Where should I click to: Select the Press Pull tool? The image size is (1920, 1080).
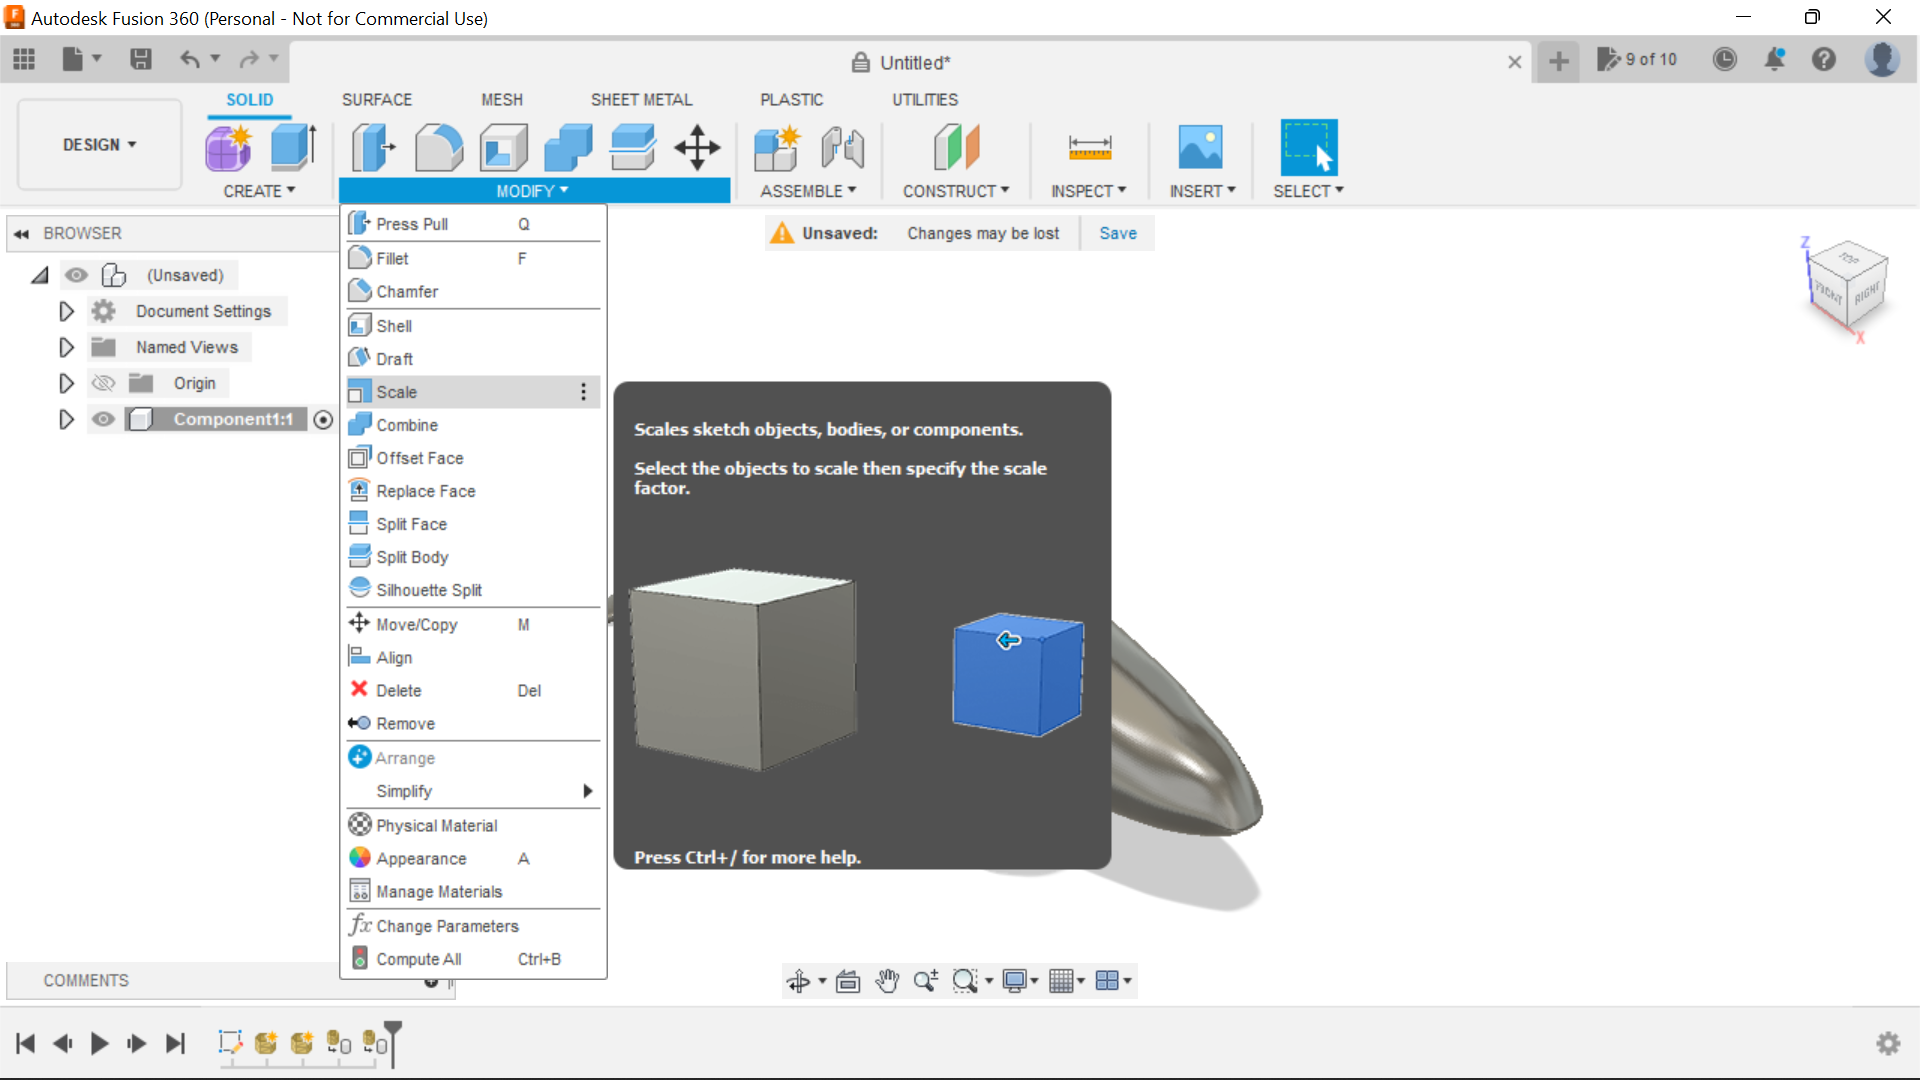coord(412,223)
